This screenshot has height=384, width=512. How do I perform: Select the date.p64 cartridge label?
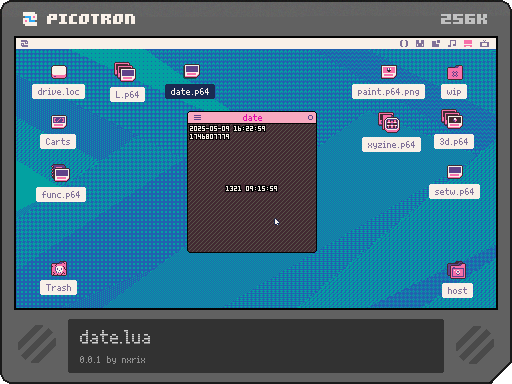coord(190,92)
